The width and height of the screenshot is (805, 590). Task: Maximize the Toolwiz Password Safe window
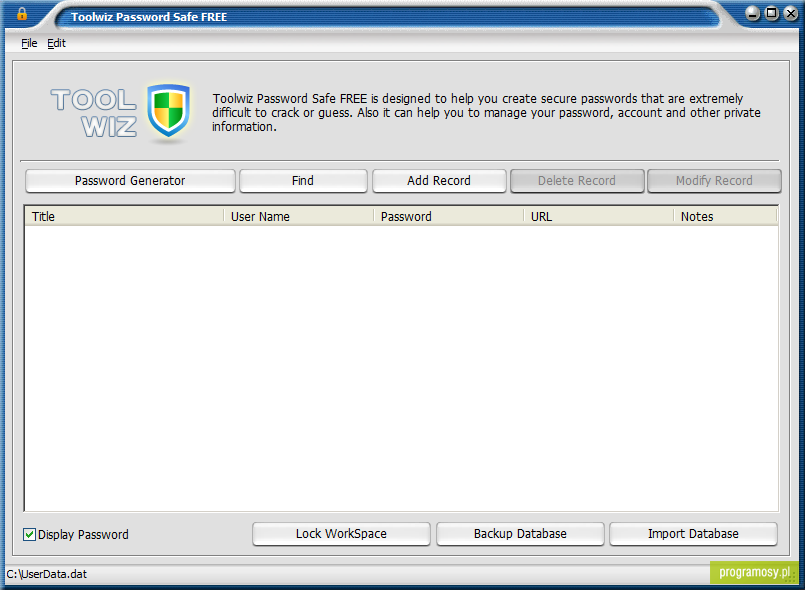(x=772, y=14)
